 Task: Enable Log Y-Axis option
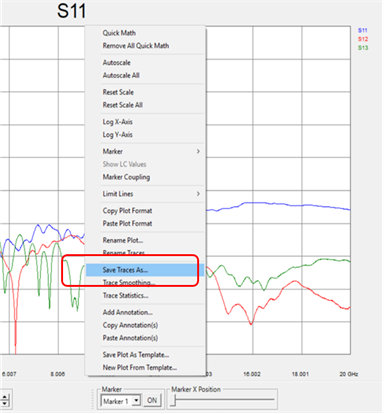point(145,135)
